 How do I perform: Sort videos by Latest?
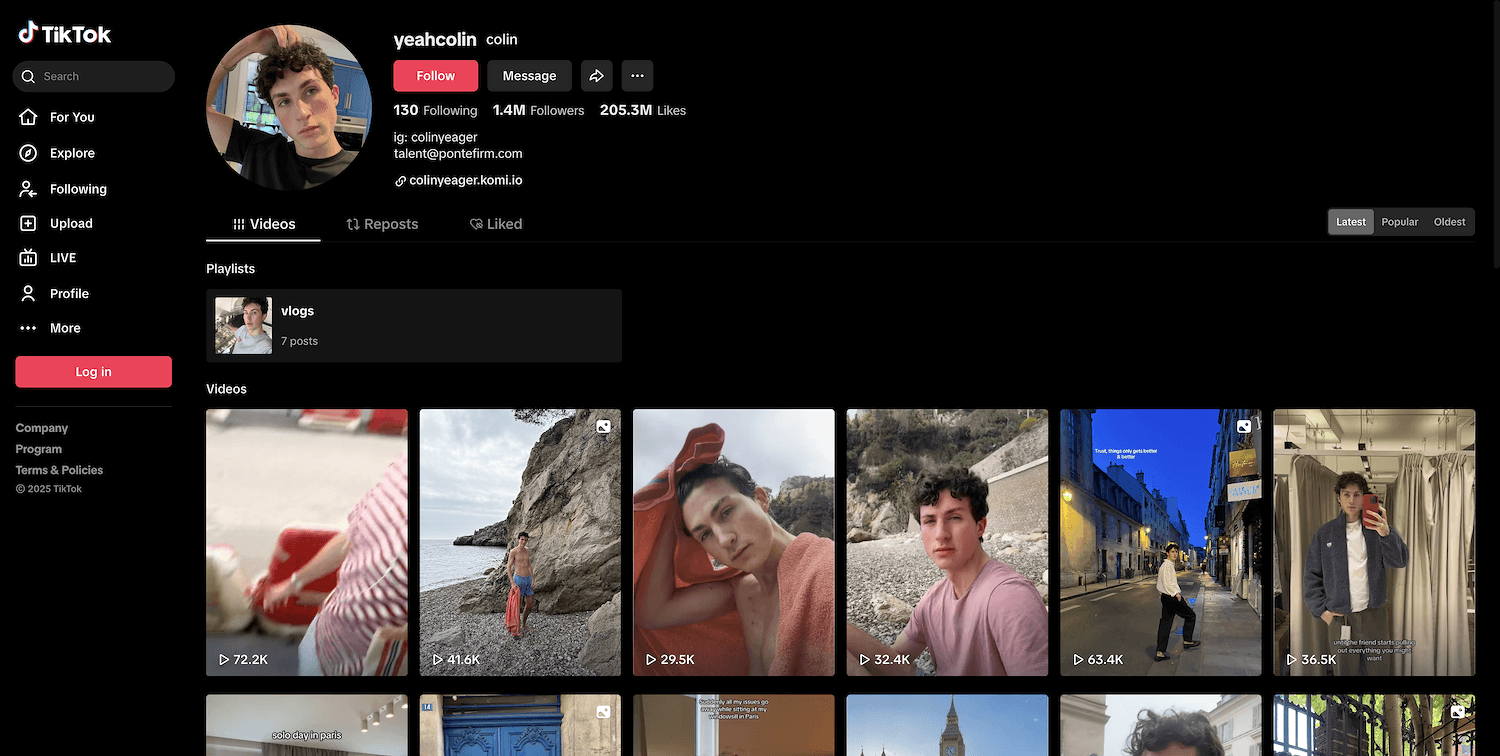(x=1350, y=222)
